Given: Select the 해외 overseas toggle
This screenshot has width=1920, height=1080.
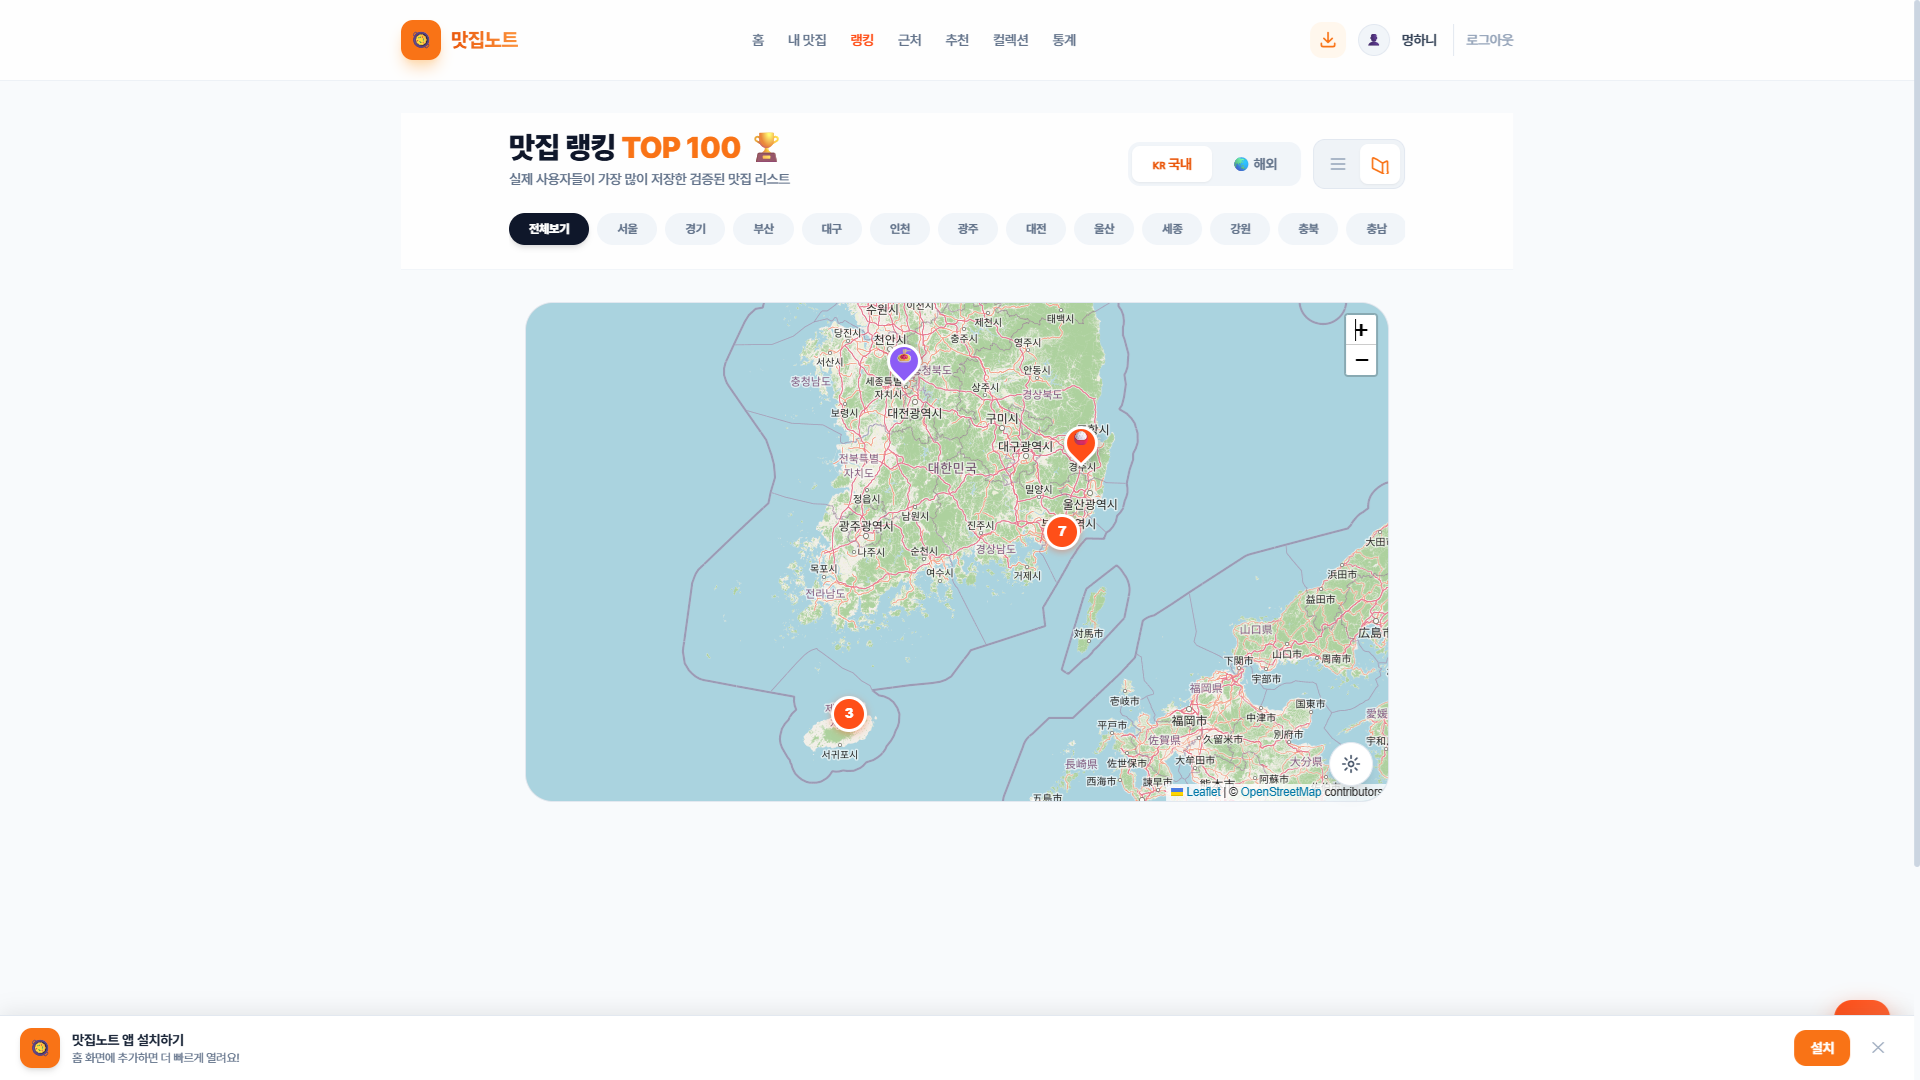Looking at the screenshot, I should [1255, 164].
